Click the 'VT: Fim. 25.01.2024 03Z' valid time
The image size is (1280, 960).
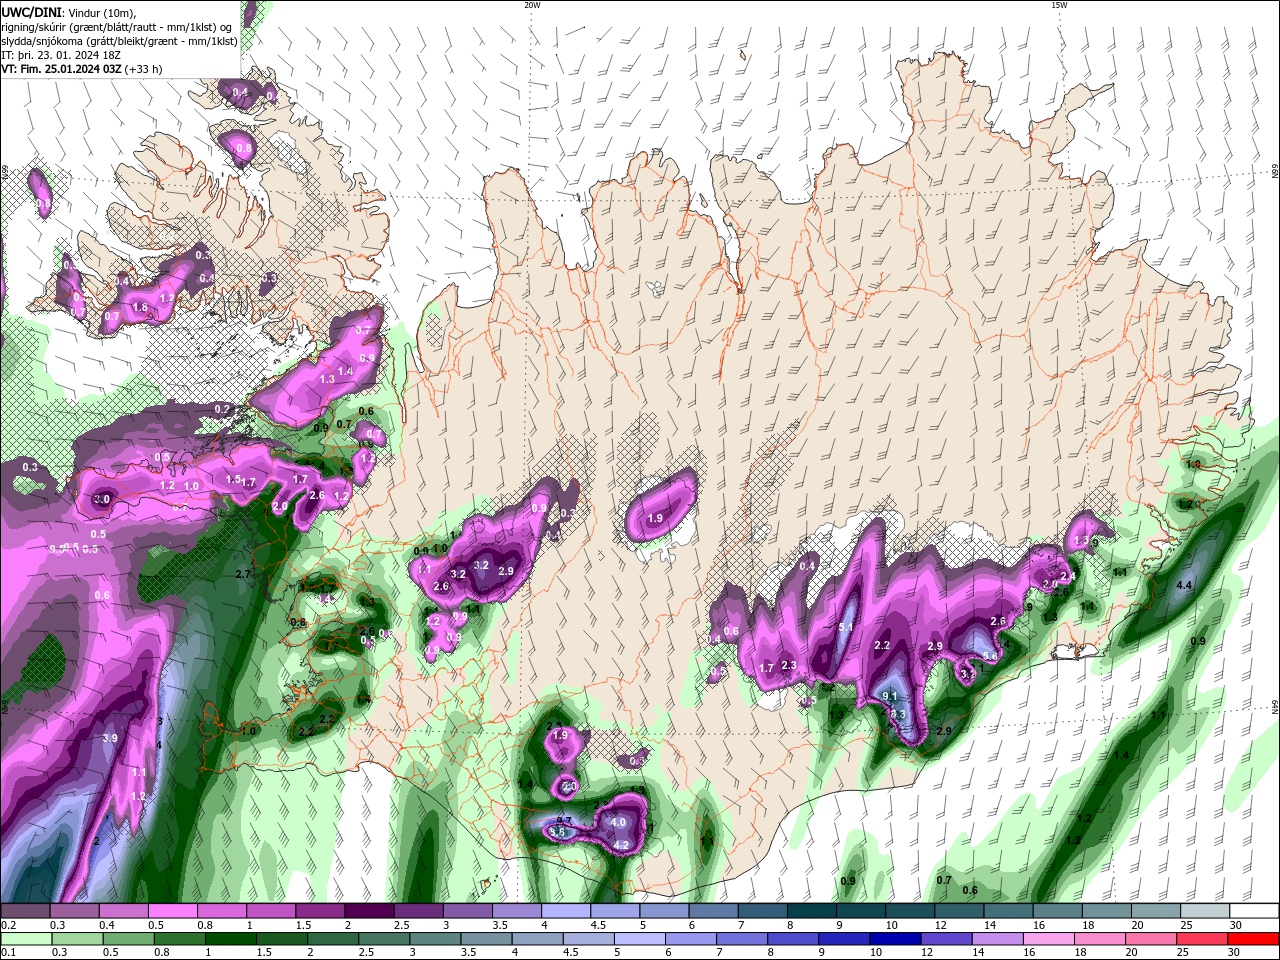pyautogui.click(x=63, y=69)
